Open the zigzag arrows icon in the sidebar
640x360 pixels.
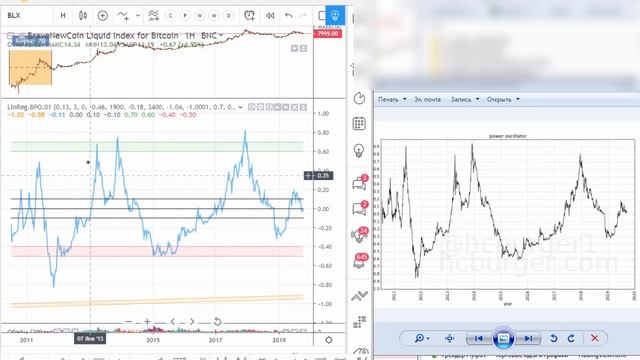(360, 296)
